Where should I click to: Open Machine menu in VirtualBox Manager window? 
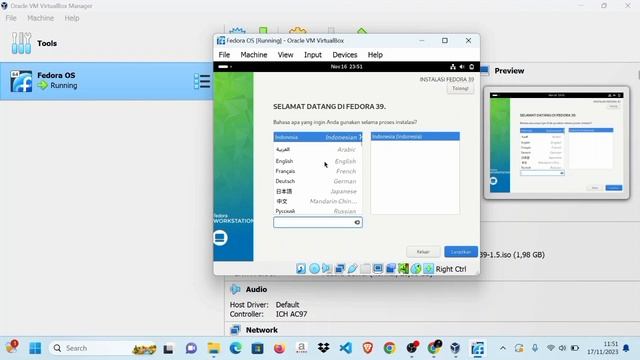(40, 18)
